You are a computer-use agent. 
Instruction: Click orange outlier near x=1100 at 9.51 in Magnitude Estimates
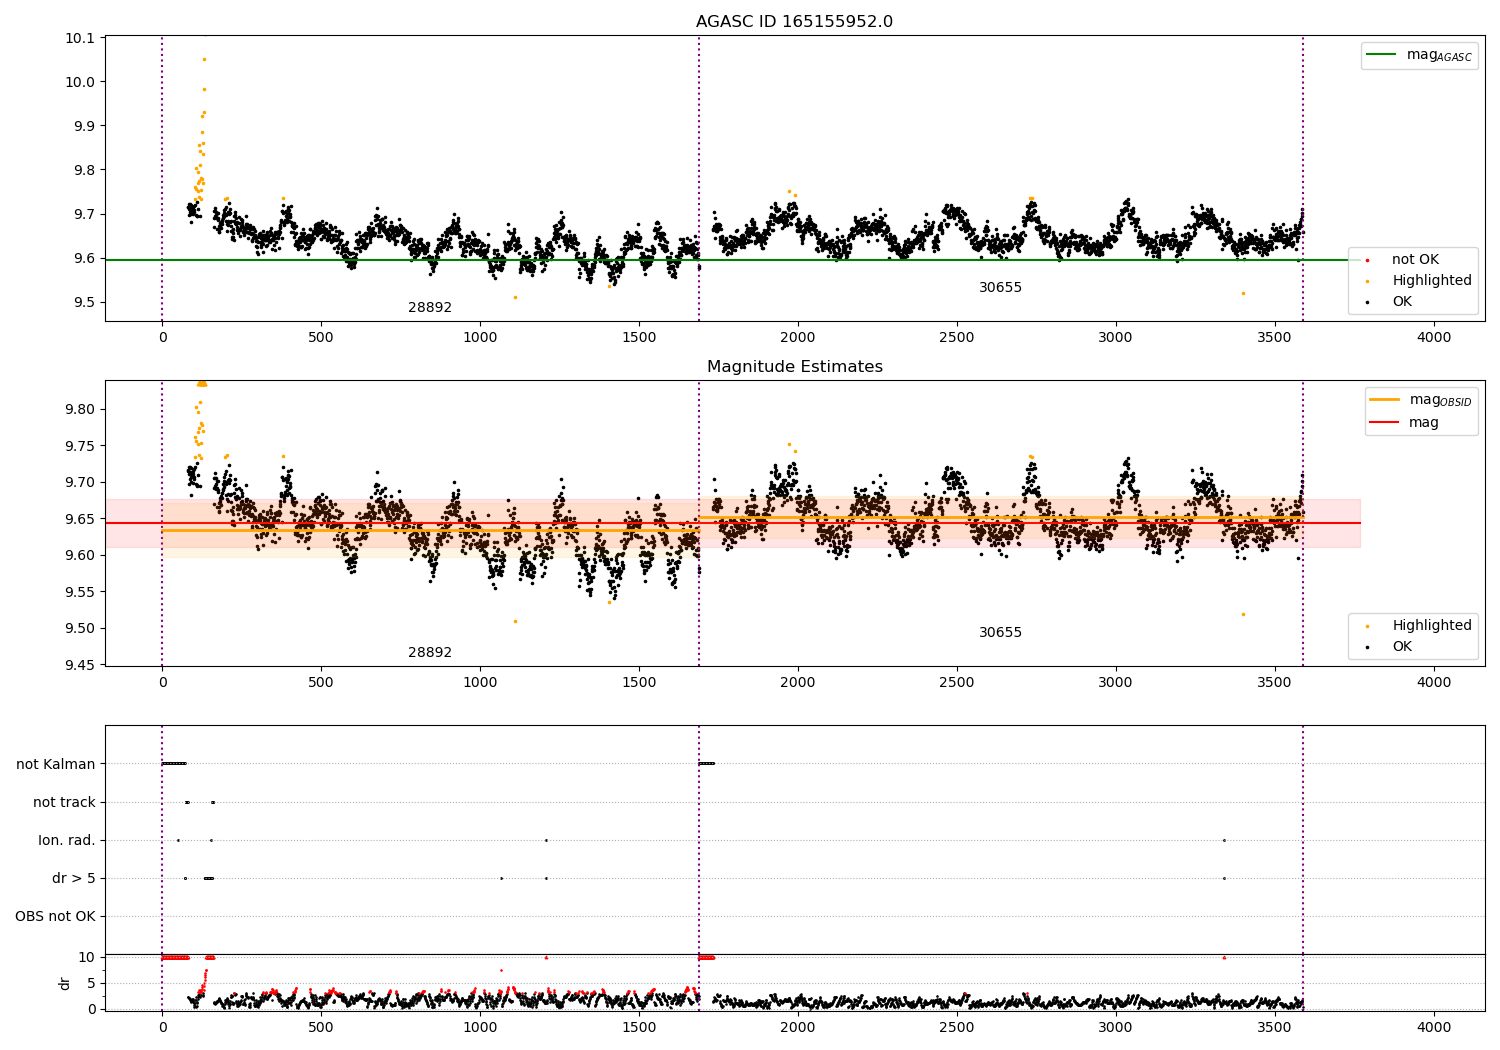[515, 621]
